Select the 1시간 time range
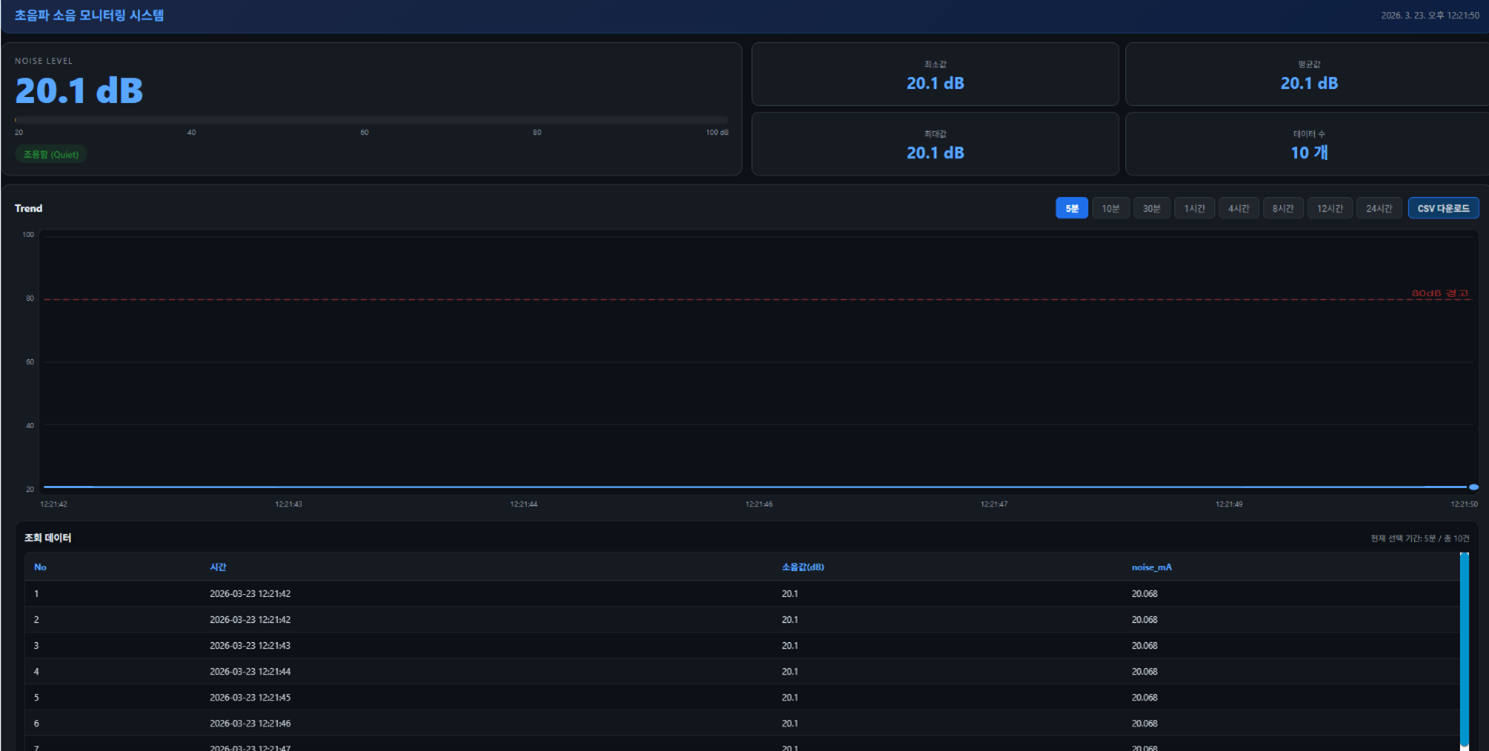The height and width of the screenshot is (751, 1489). (1194, 208)
